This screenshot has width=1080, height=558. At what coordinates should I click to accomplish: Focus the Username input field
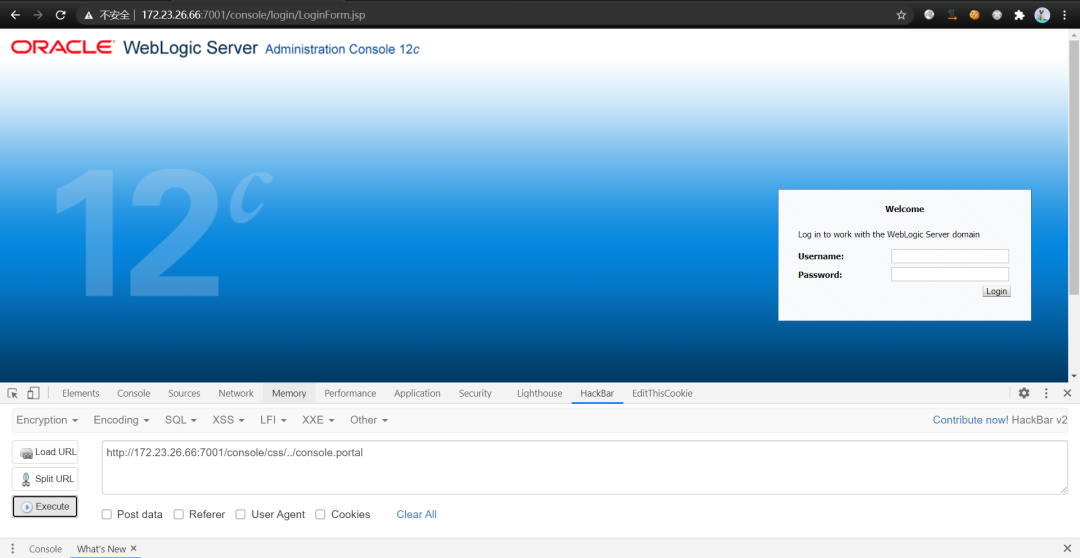(950, 256)
